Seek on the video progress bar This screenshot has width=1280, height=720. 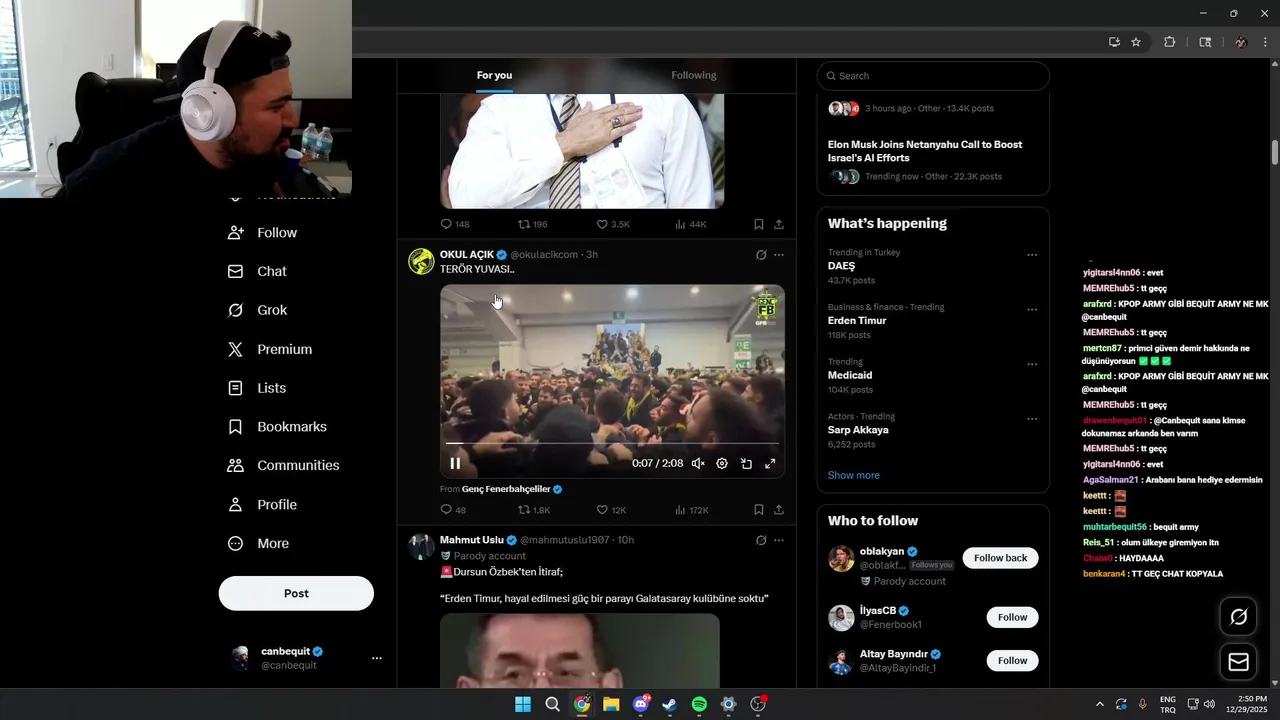[x=612, y=443]
